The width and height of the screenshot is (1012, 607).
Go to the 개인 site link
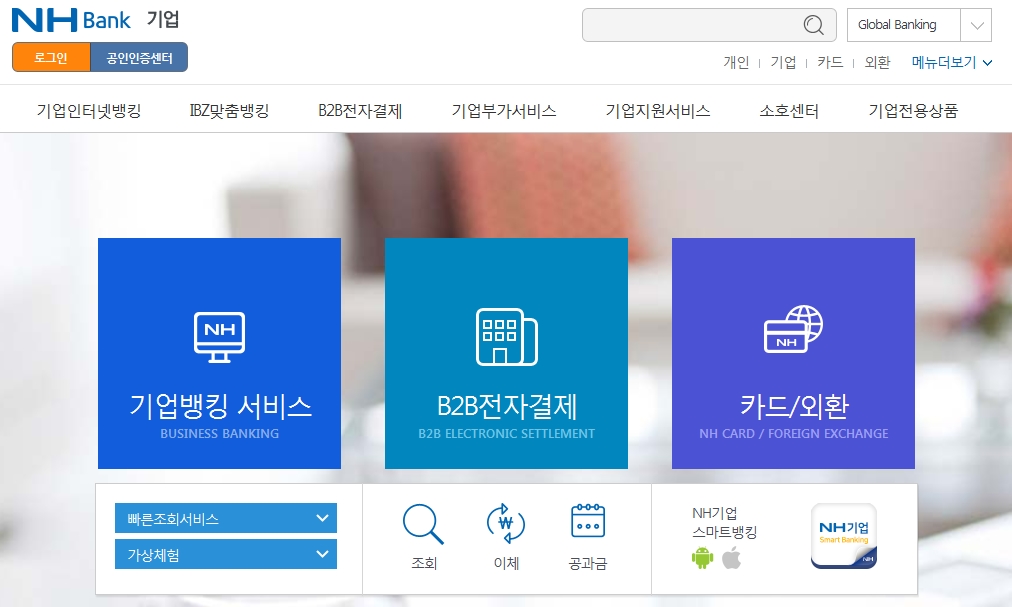coord(736,62)
